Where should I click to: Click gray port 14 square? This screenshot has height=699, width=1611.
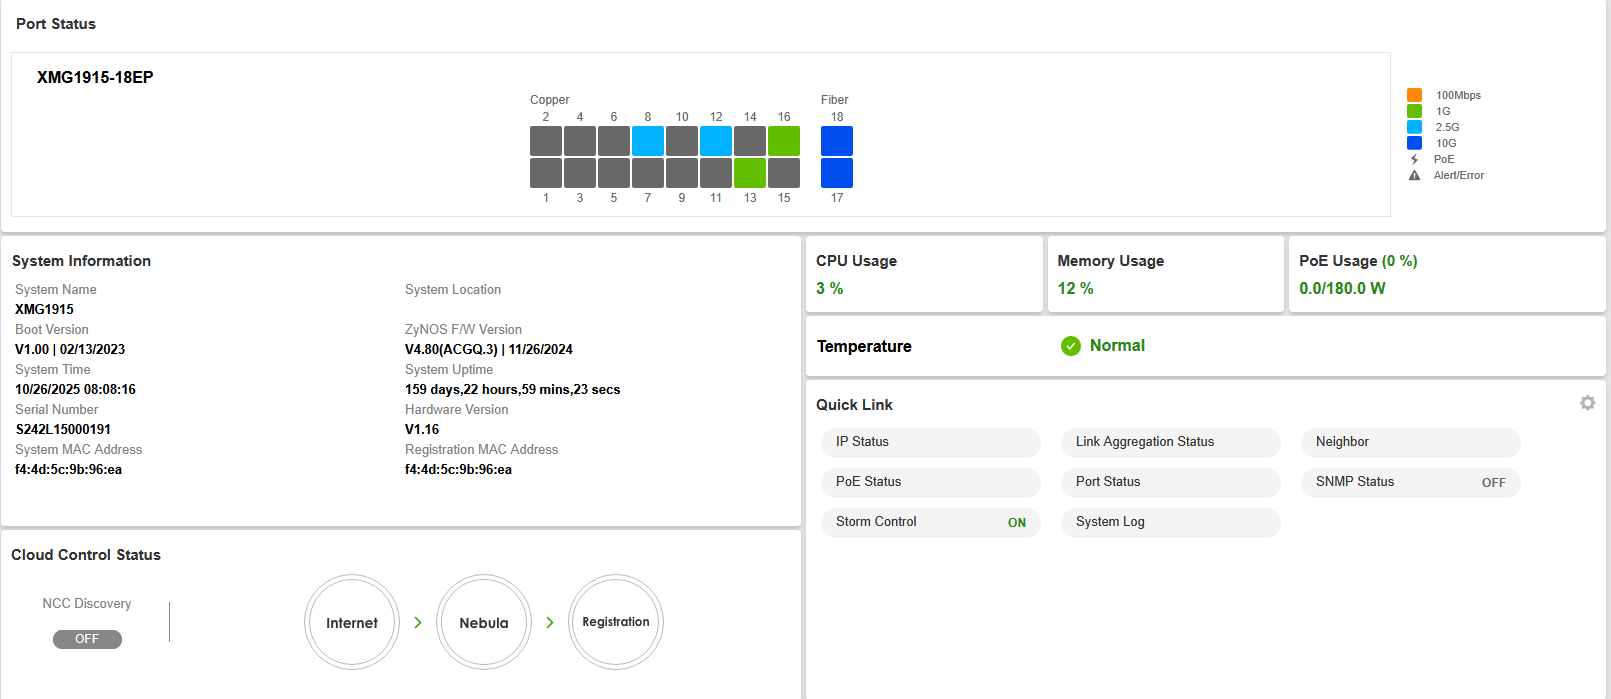750,141
